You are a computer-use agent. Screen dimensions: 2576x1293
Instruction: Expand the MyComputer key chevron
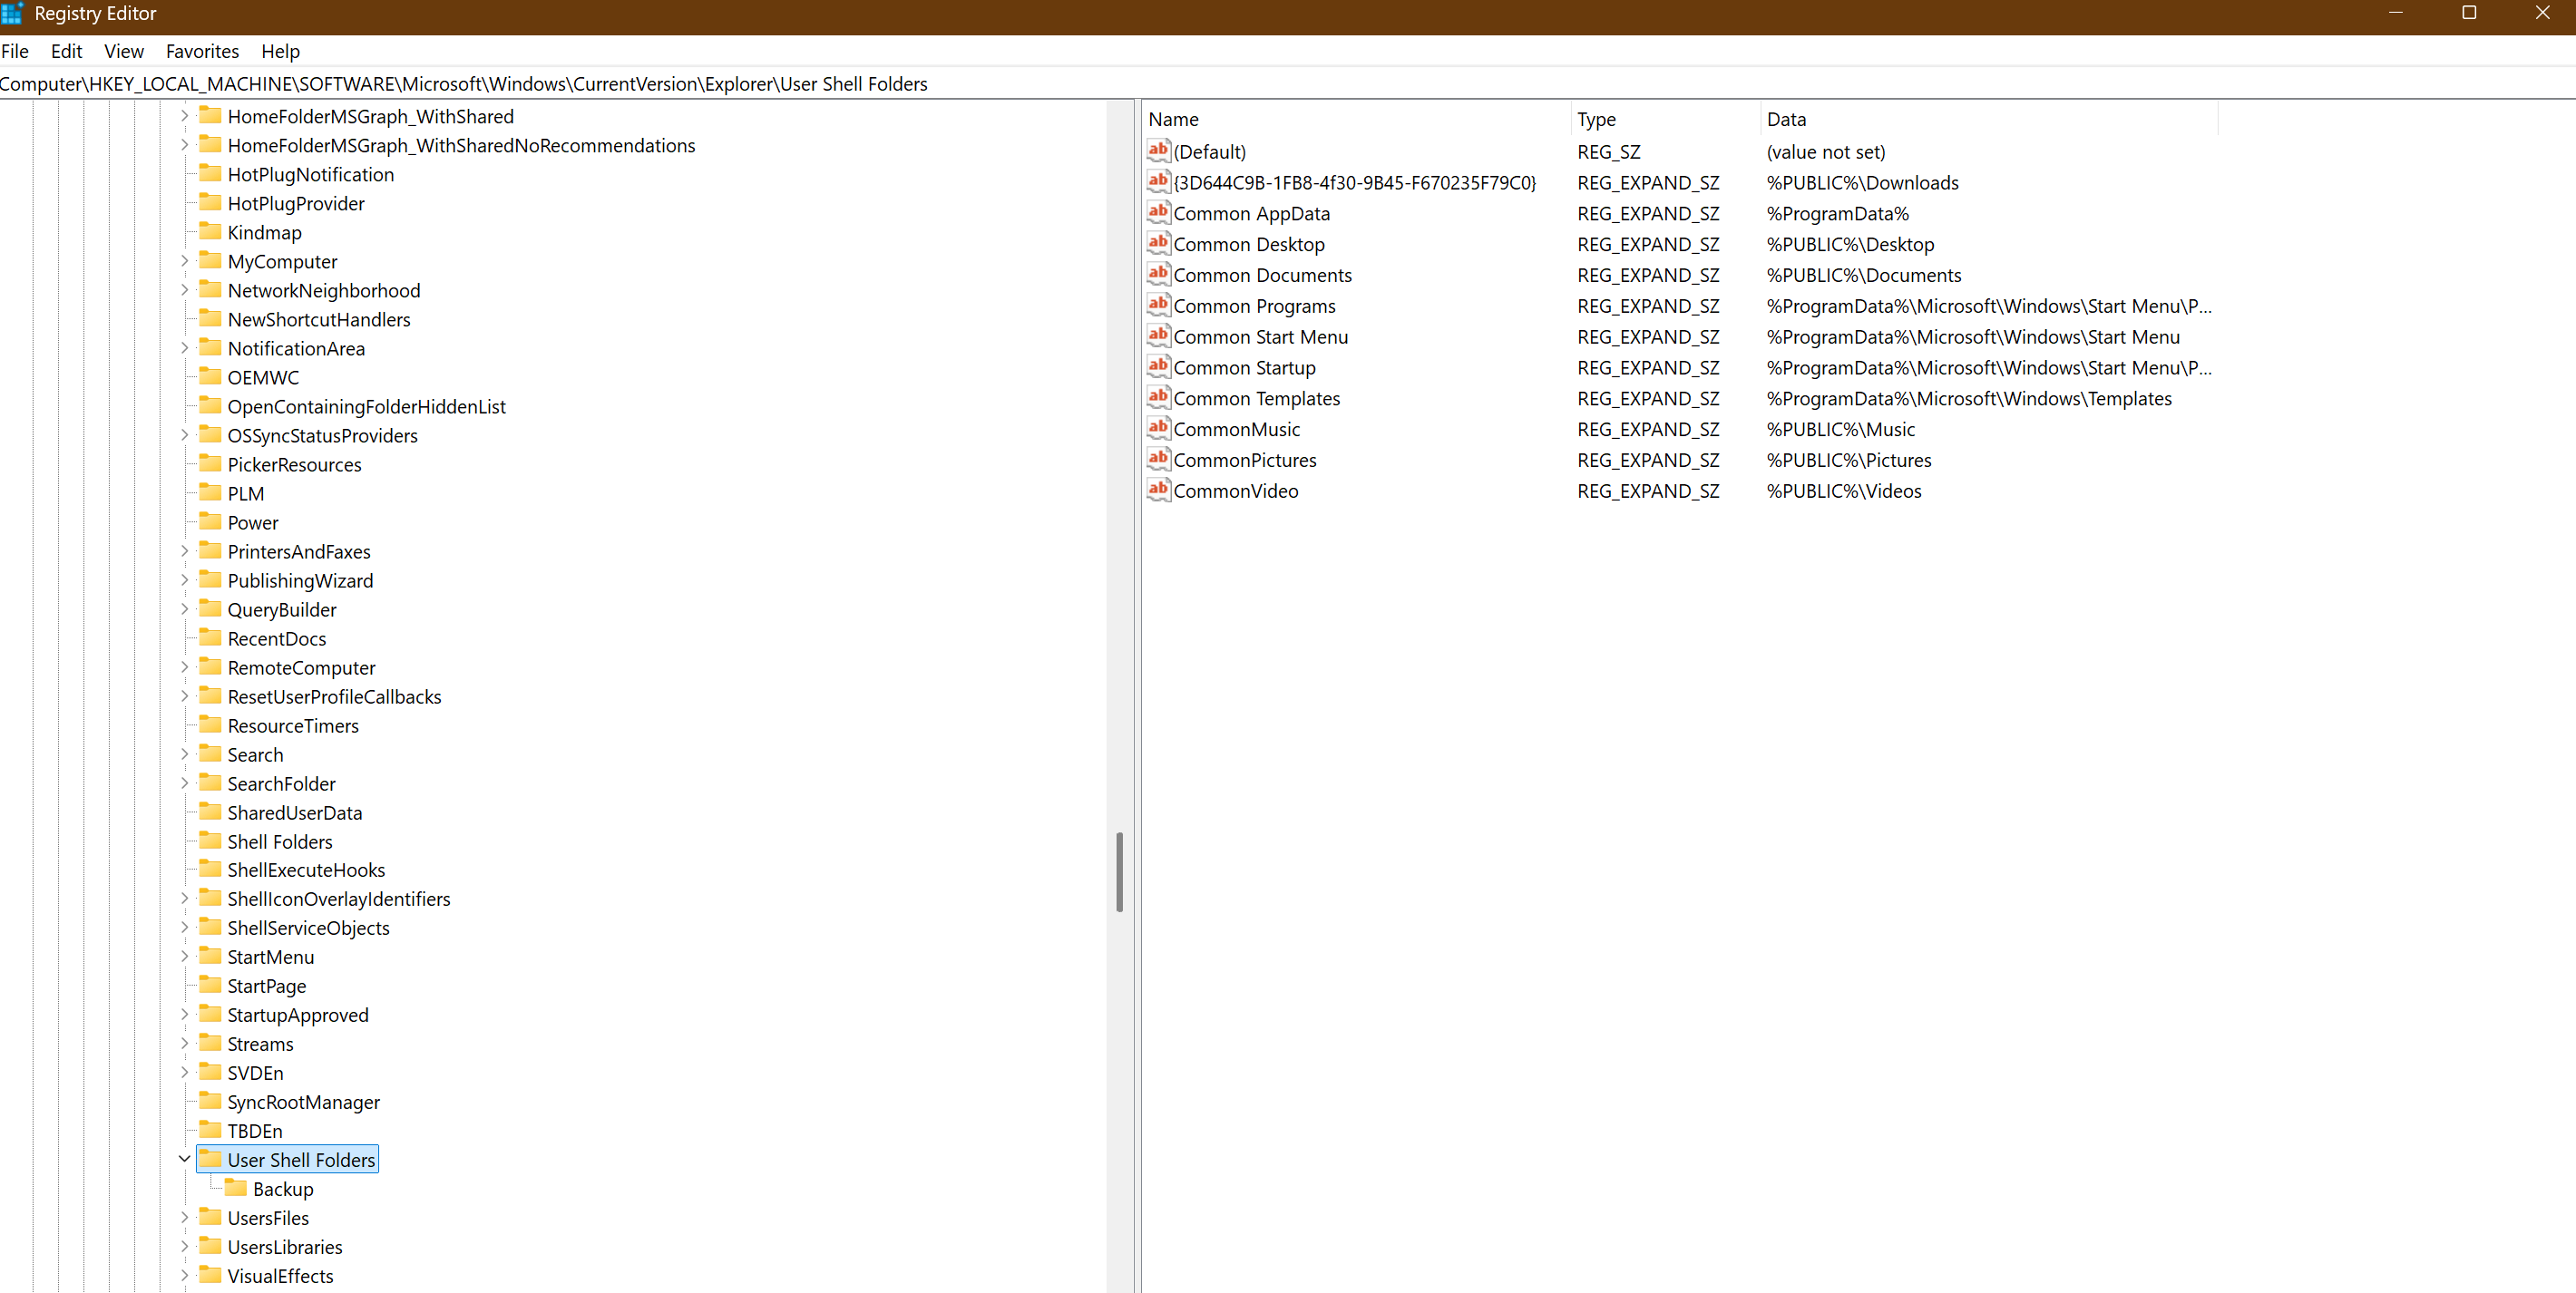click(x=184, y=261)
